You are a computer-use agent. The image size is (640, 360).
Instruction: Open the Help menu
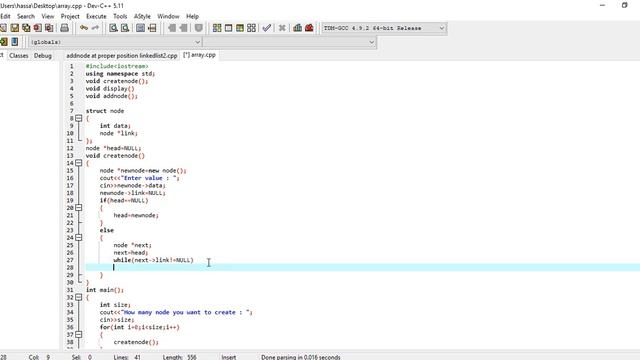pos(192,16)
